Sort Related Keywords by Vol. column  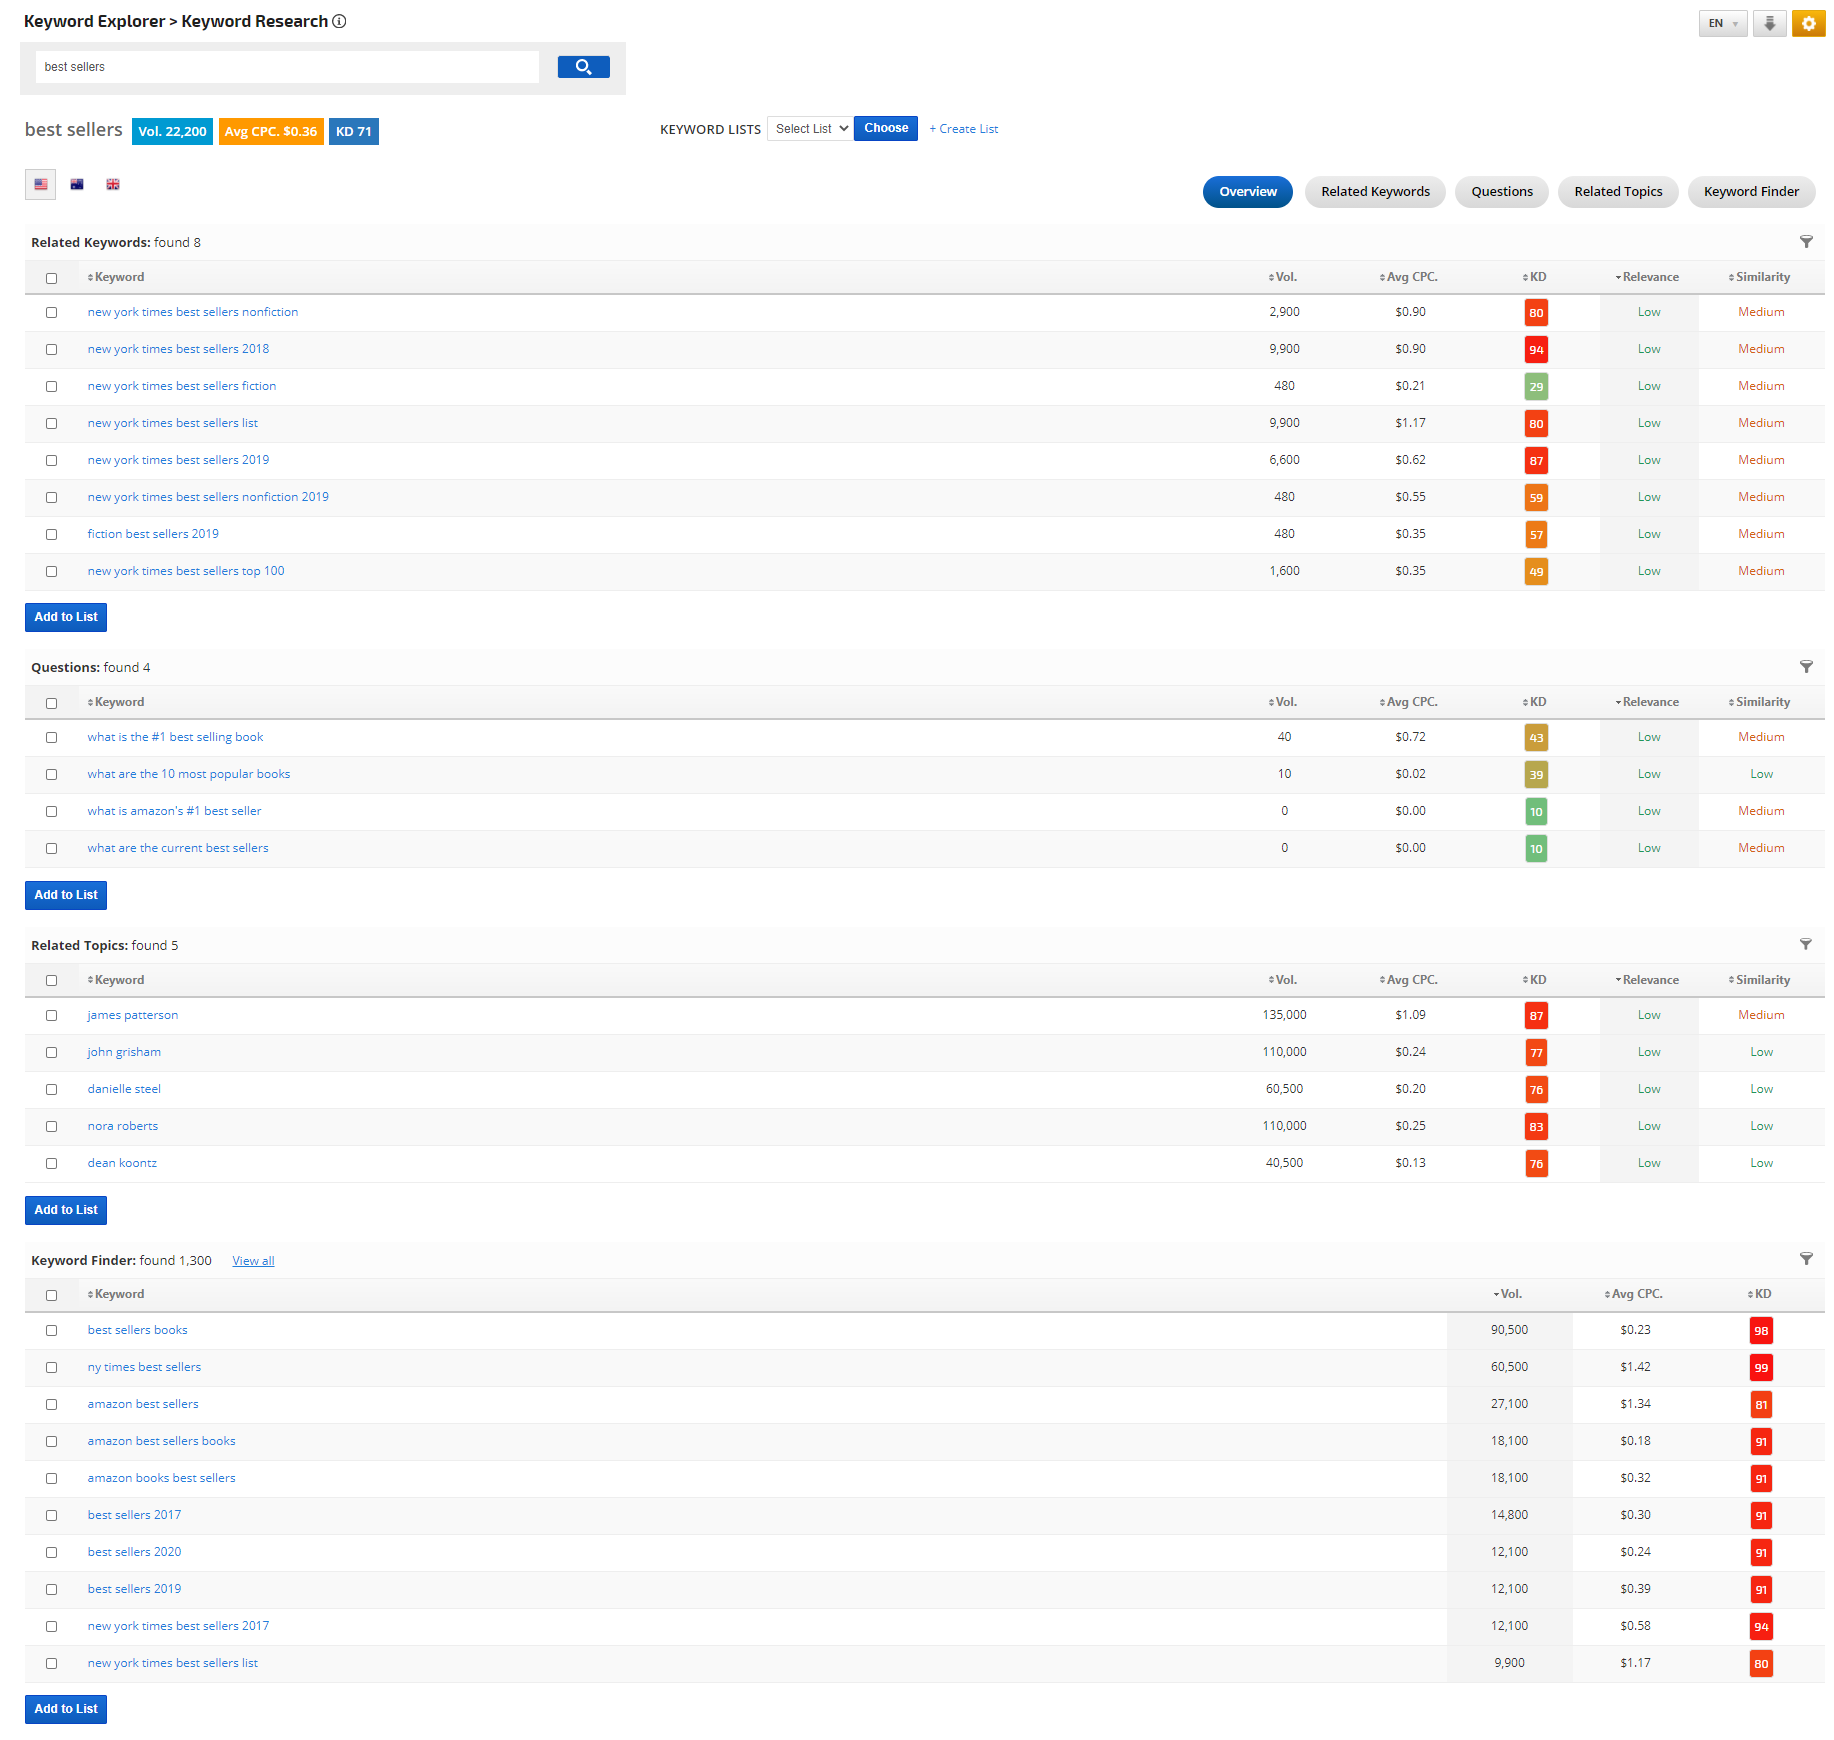click(1283, 277)
